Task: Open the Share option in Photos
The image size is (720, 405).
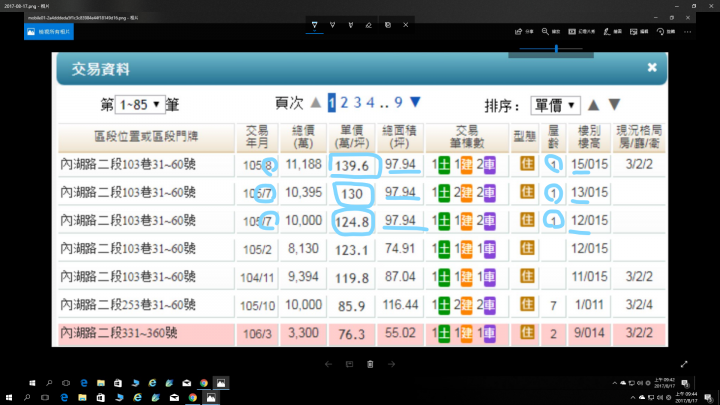Action: coord(524,32)
